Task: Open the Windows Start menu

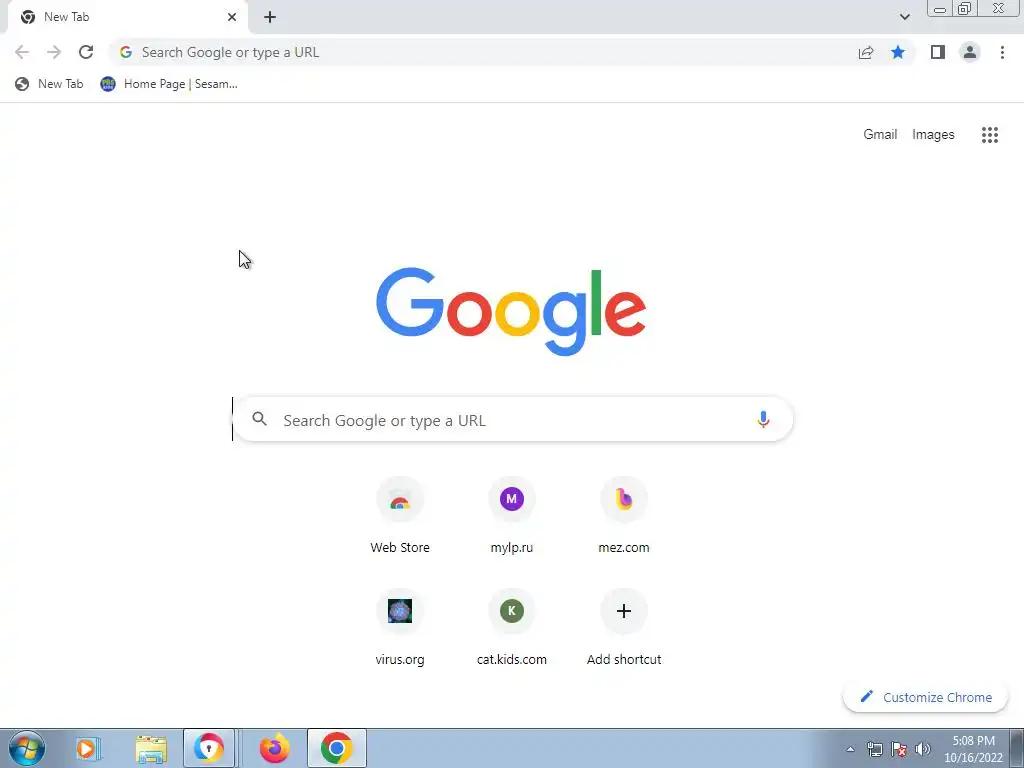Action: click(x=27, y=748)
